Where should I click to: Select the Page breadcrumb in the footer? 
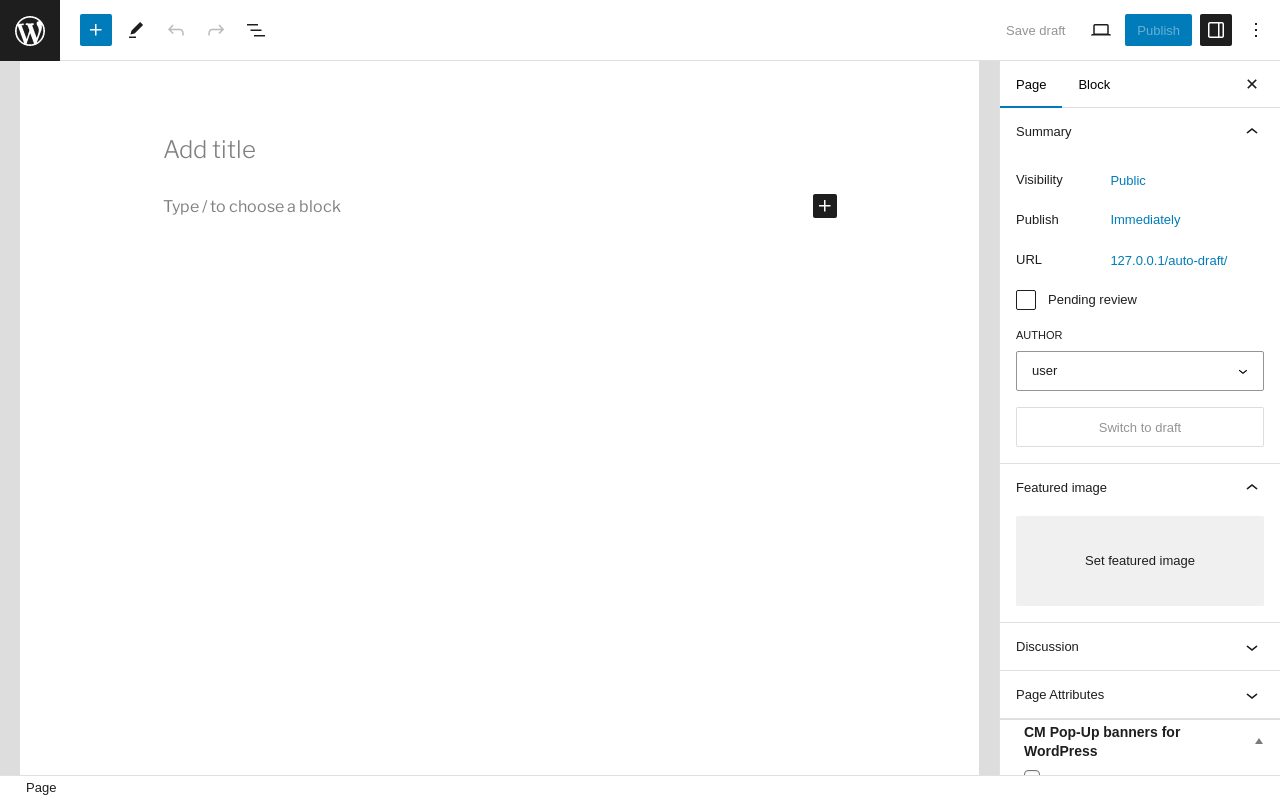click(x=41, y=788)
